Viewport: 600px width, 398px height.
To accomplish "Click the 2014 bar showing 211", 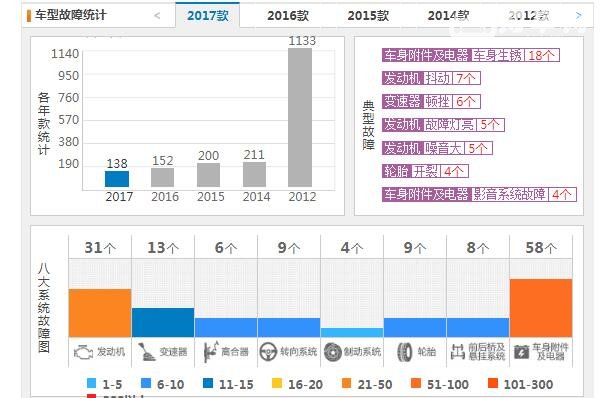I will pyautogui.click(x=254, y=175).
